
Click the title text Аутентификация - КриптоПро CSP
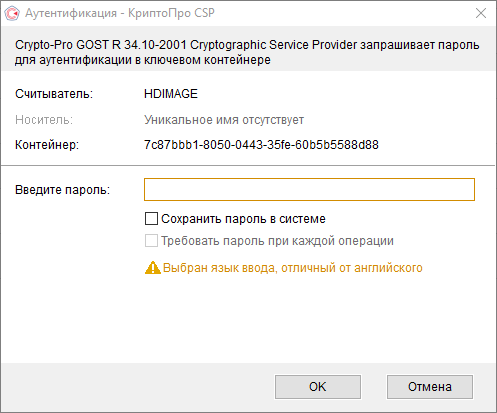point(120,13)
